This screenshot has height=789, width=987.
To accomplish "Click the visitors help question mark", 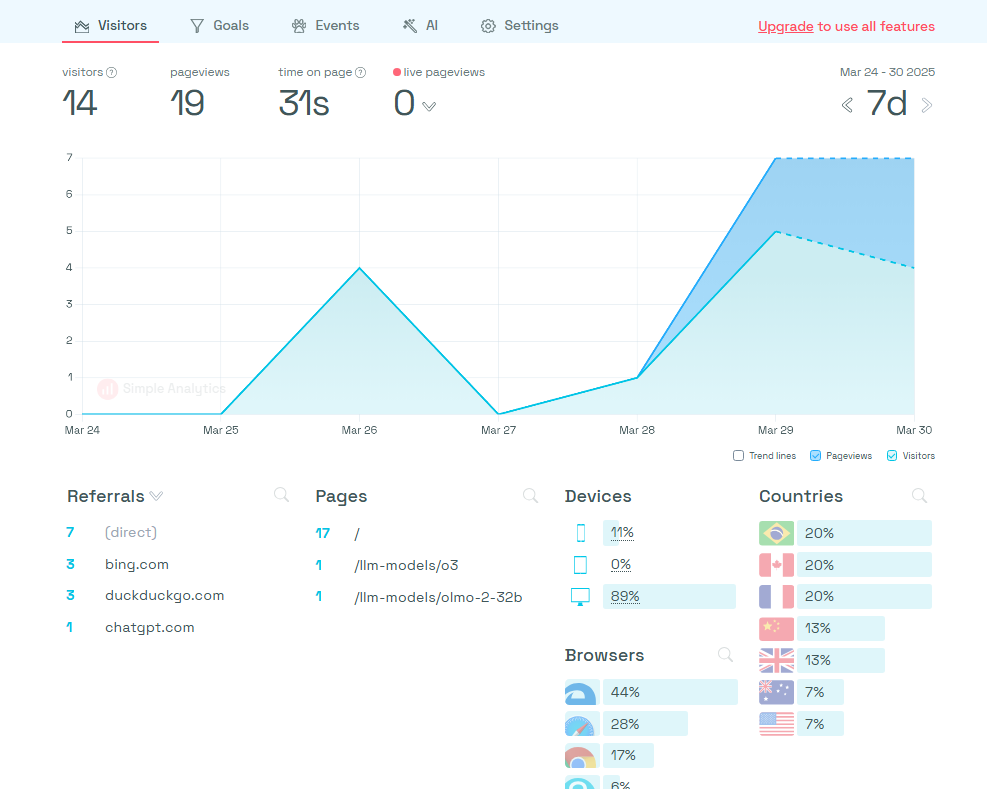I will pyautogui.click(x=111, y=72).
